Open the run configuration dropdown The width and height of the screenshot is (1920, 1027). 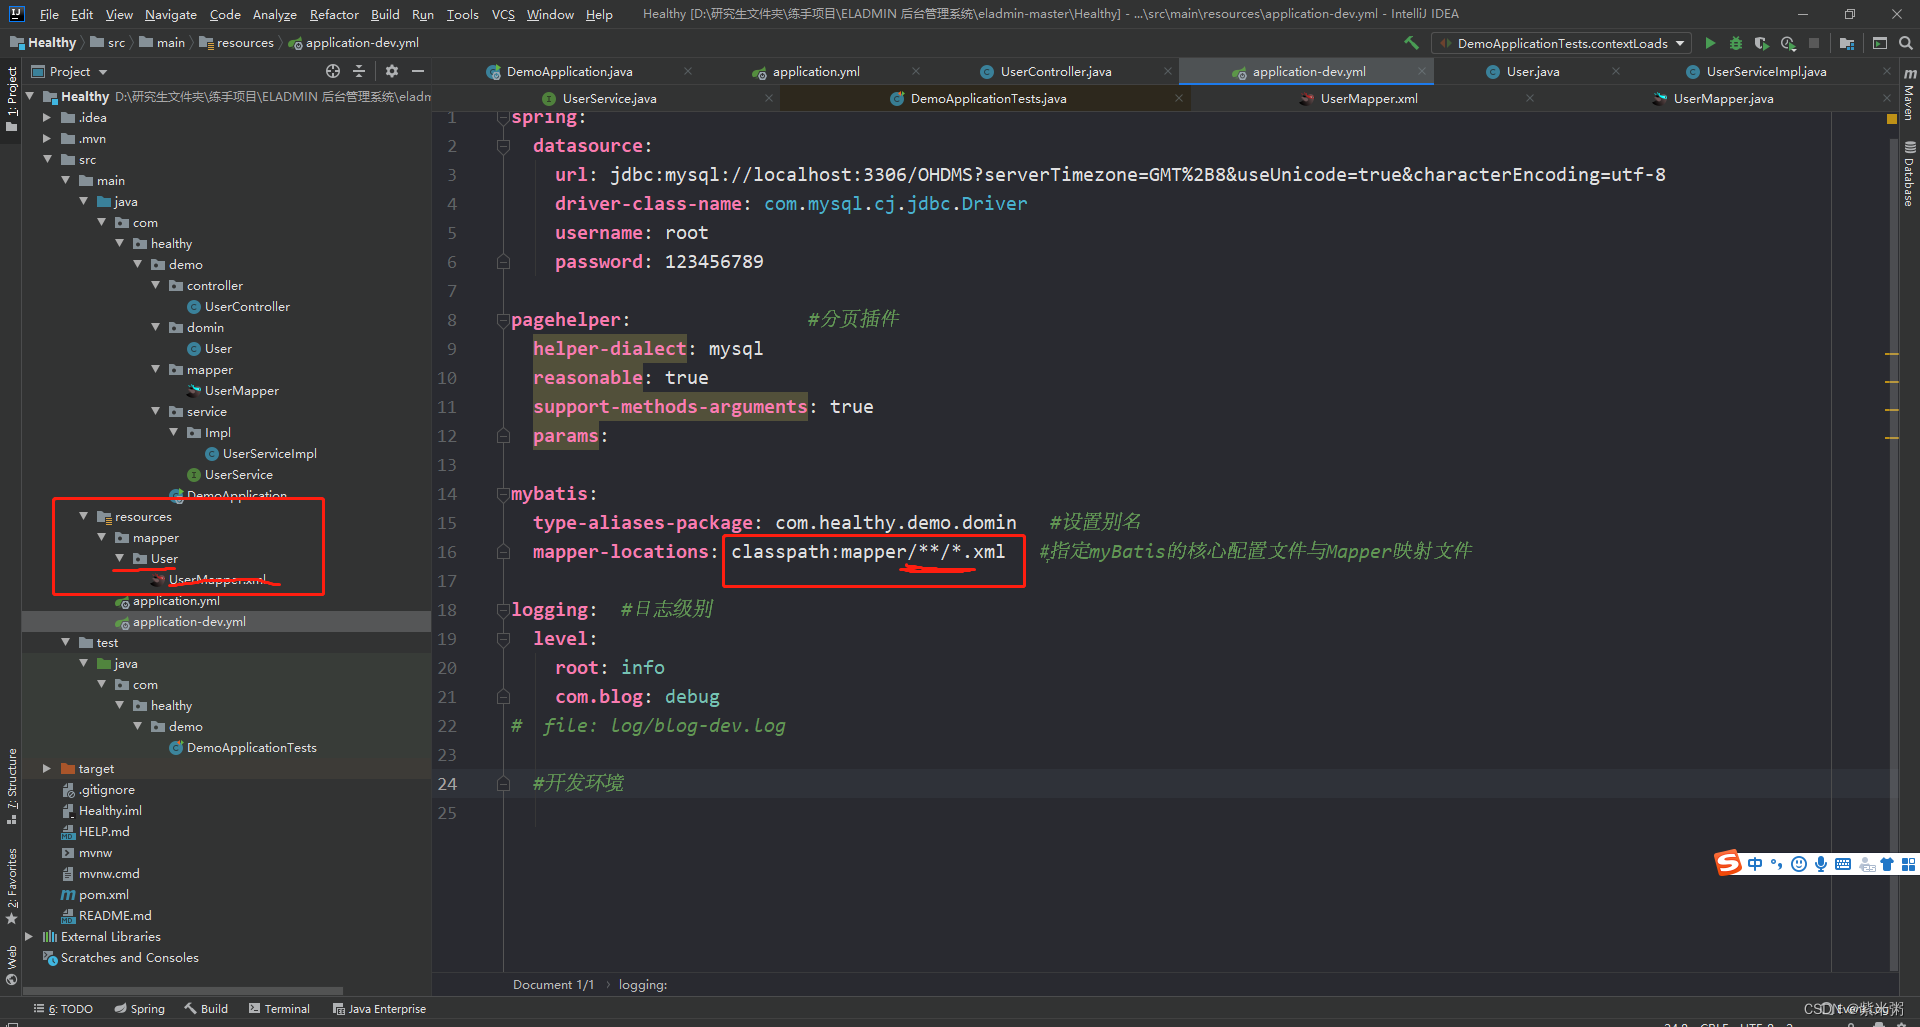click(x=1563, y=43)
